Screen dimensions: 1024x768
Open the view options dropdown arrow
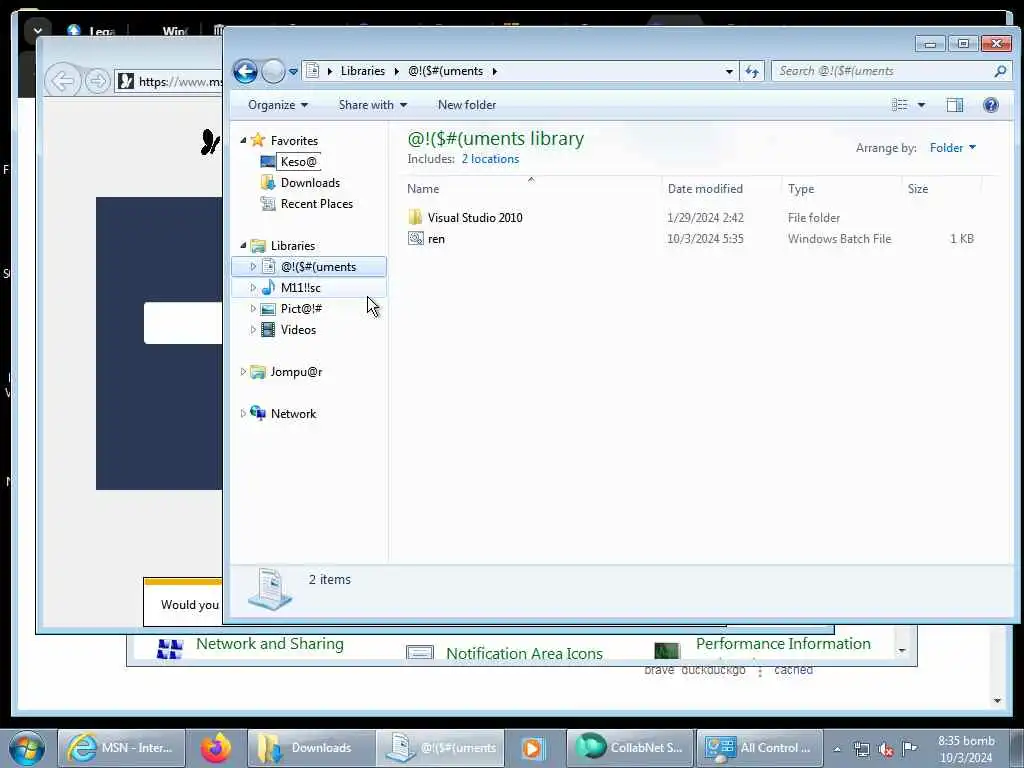(921, 105)
